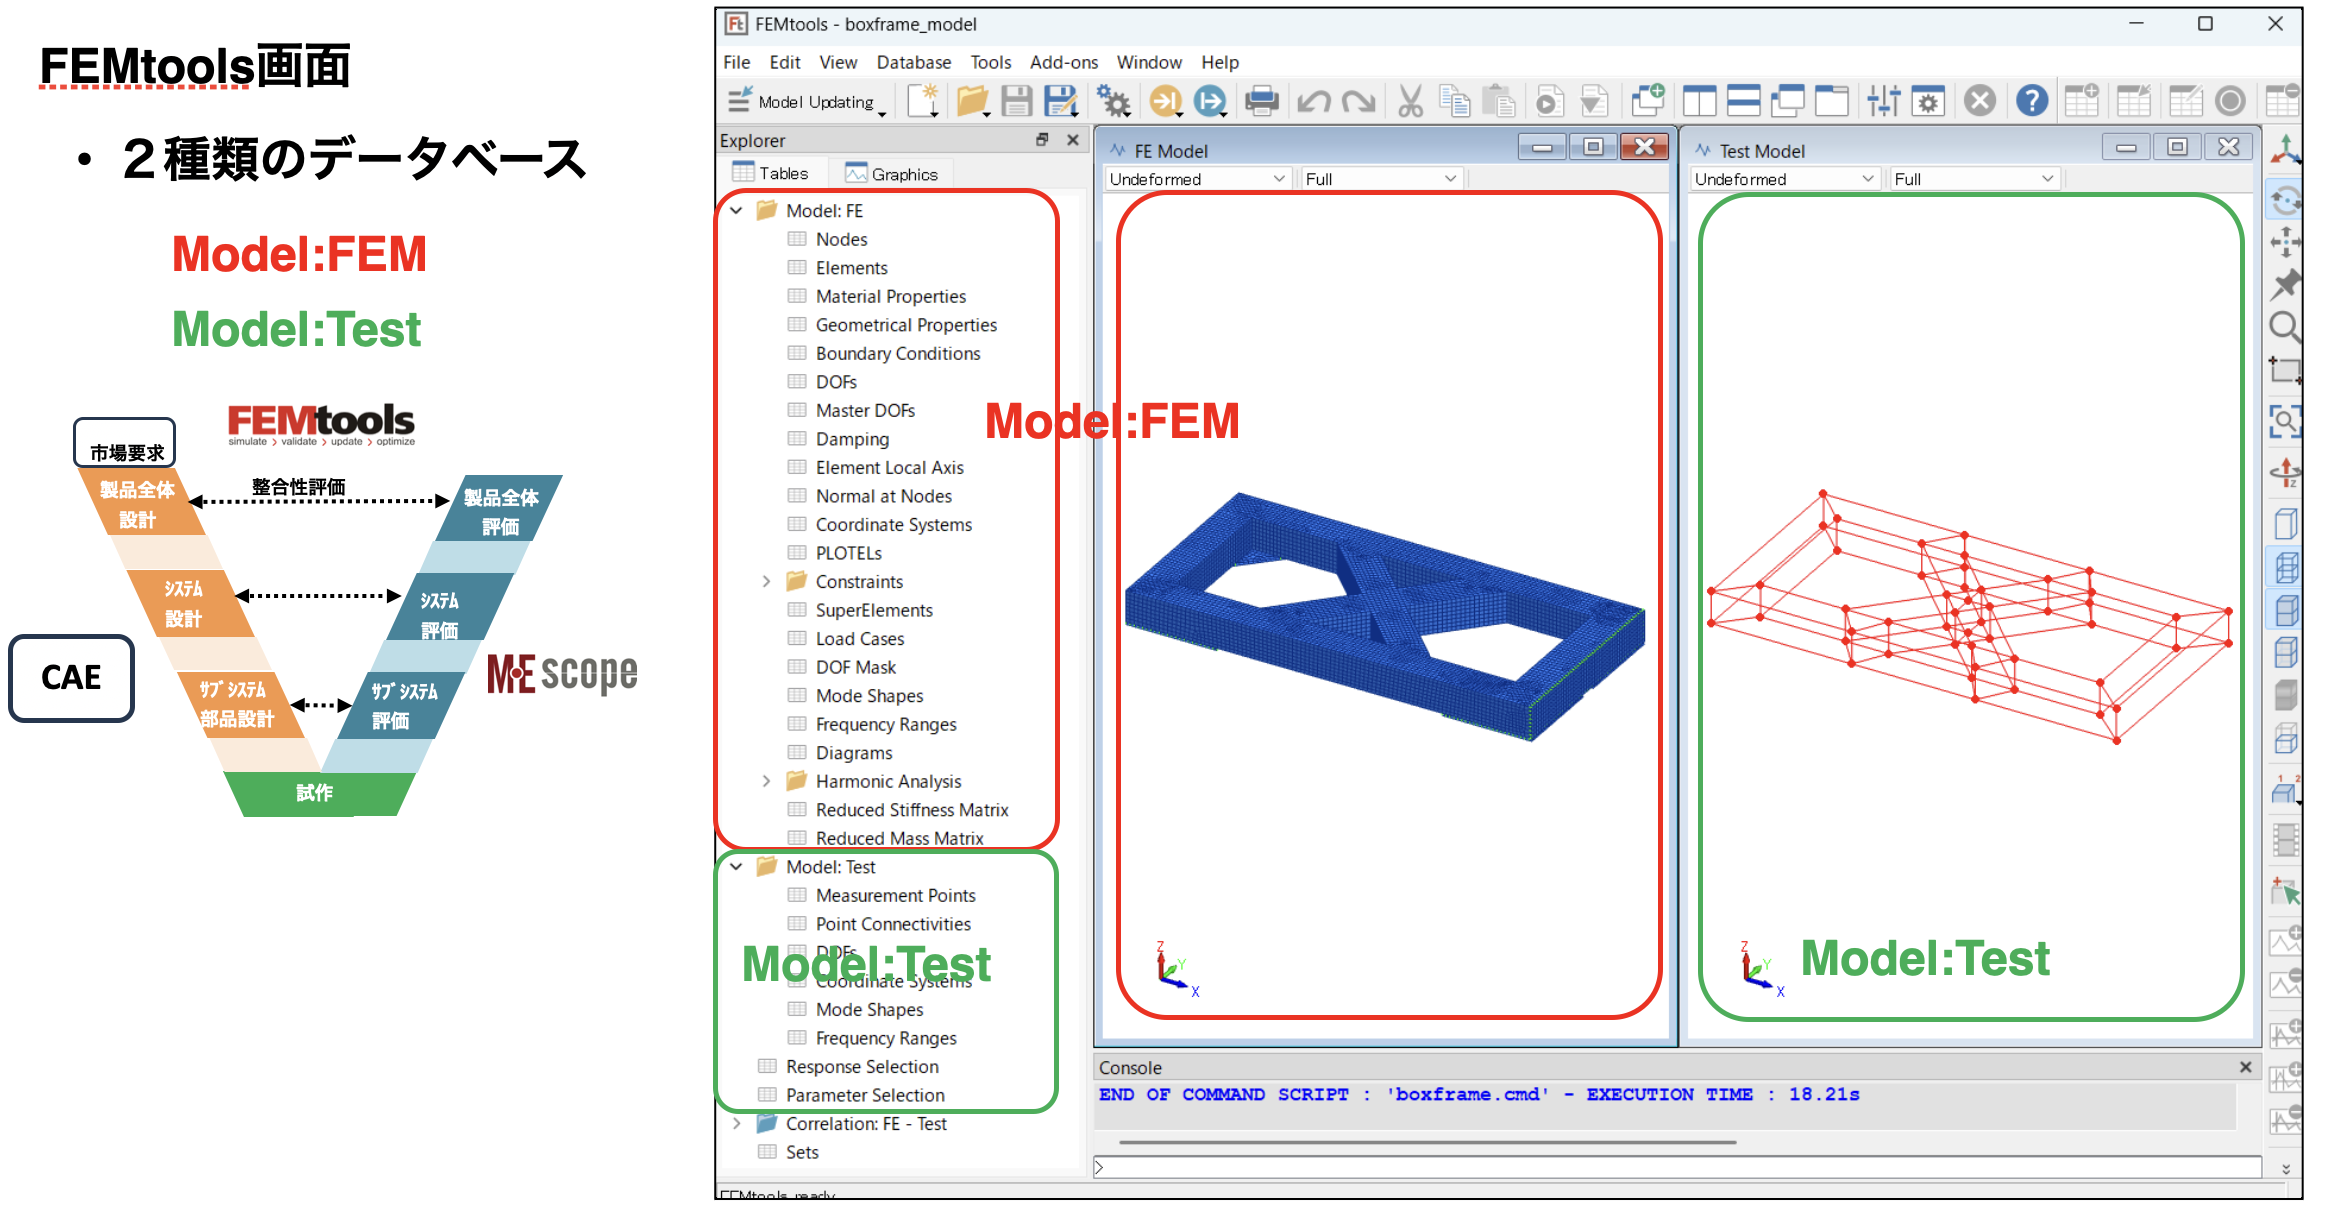The width and height of the screenshot is (2325, 1213).
Task: Click the console horizontal scrollbar
Action: coord(1428,1142)
